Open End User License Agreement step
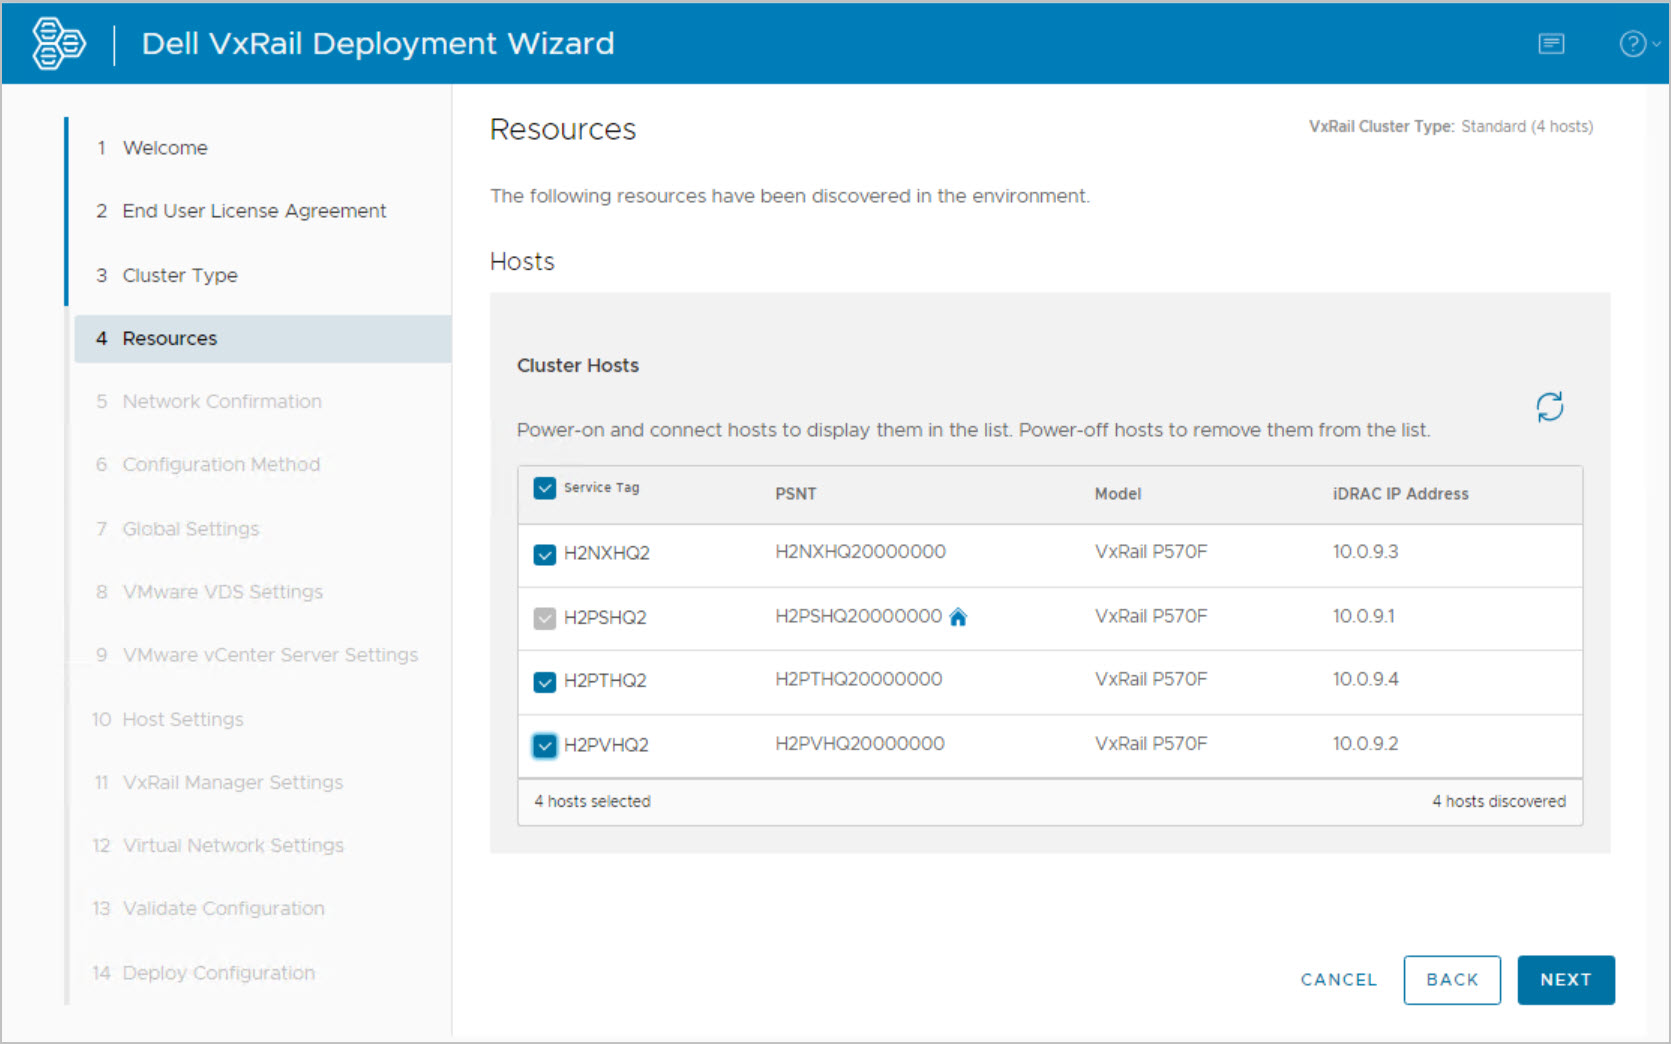The image size is (1671, 1044). (254, 211)
